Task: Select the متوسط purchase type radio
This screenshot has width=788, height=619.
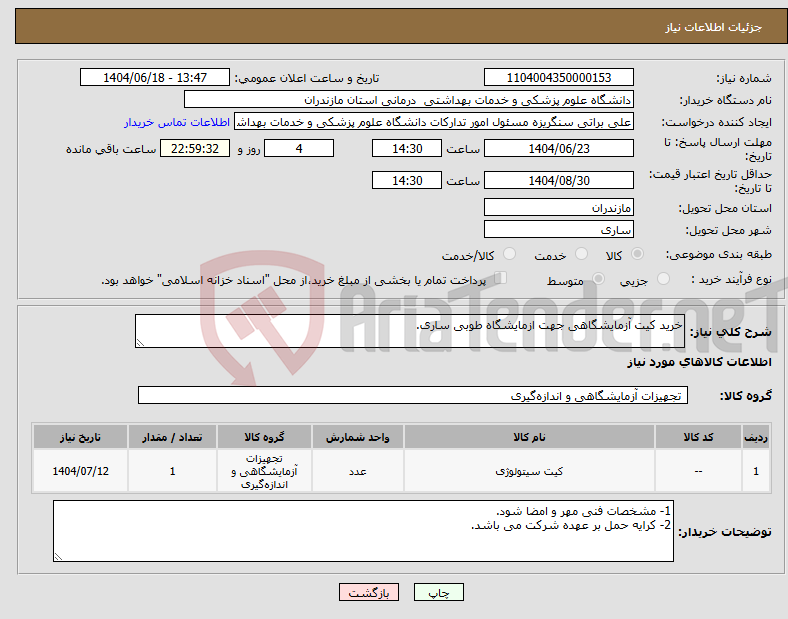Action: pyautogui.click(x=598, y=279)
